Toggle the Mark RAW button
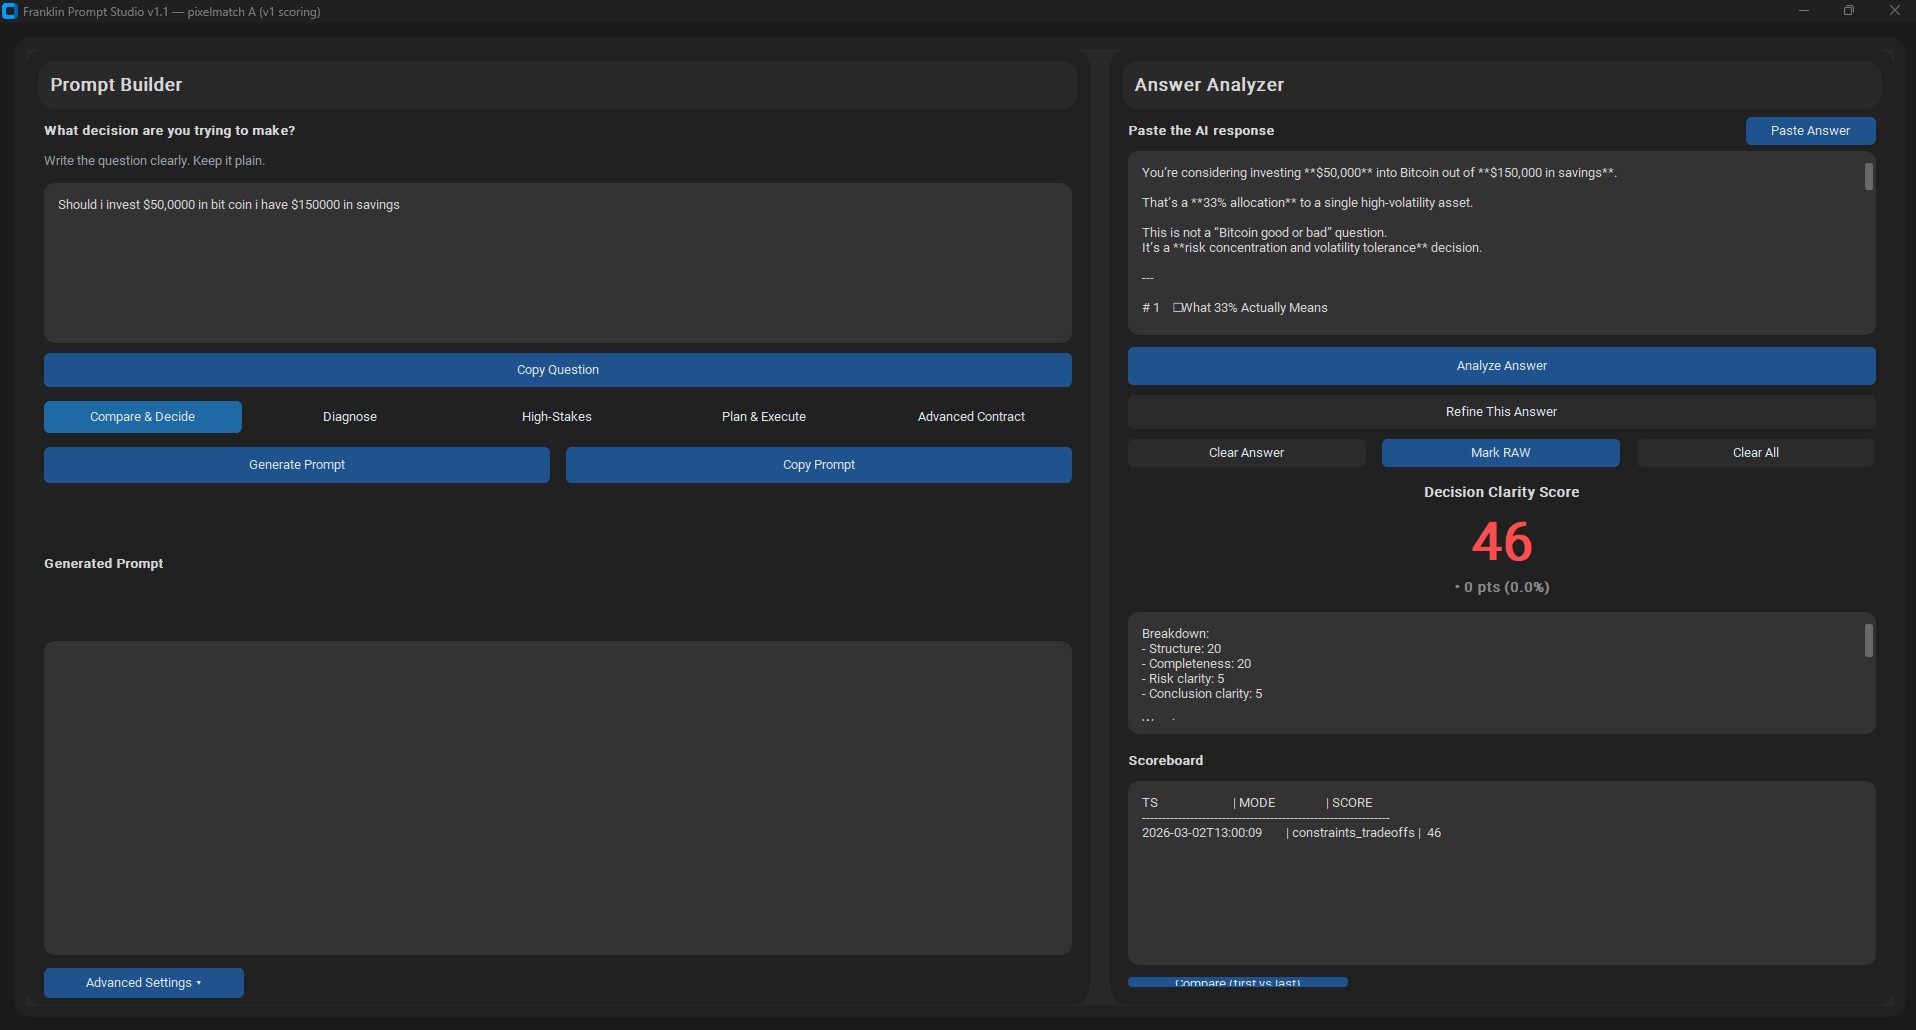This screenshot has width=1916, height=1030. point(1500,453)
